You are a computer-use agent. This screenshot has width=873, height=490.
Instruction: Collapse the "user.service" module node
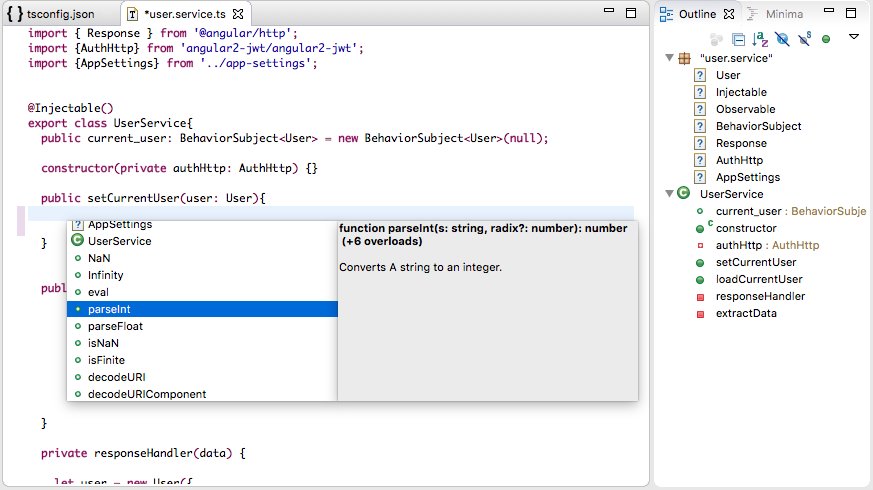point(669,58)
